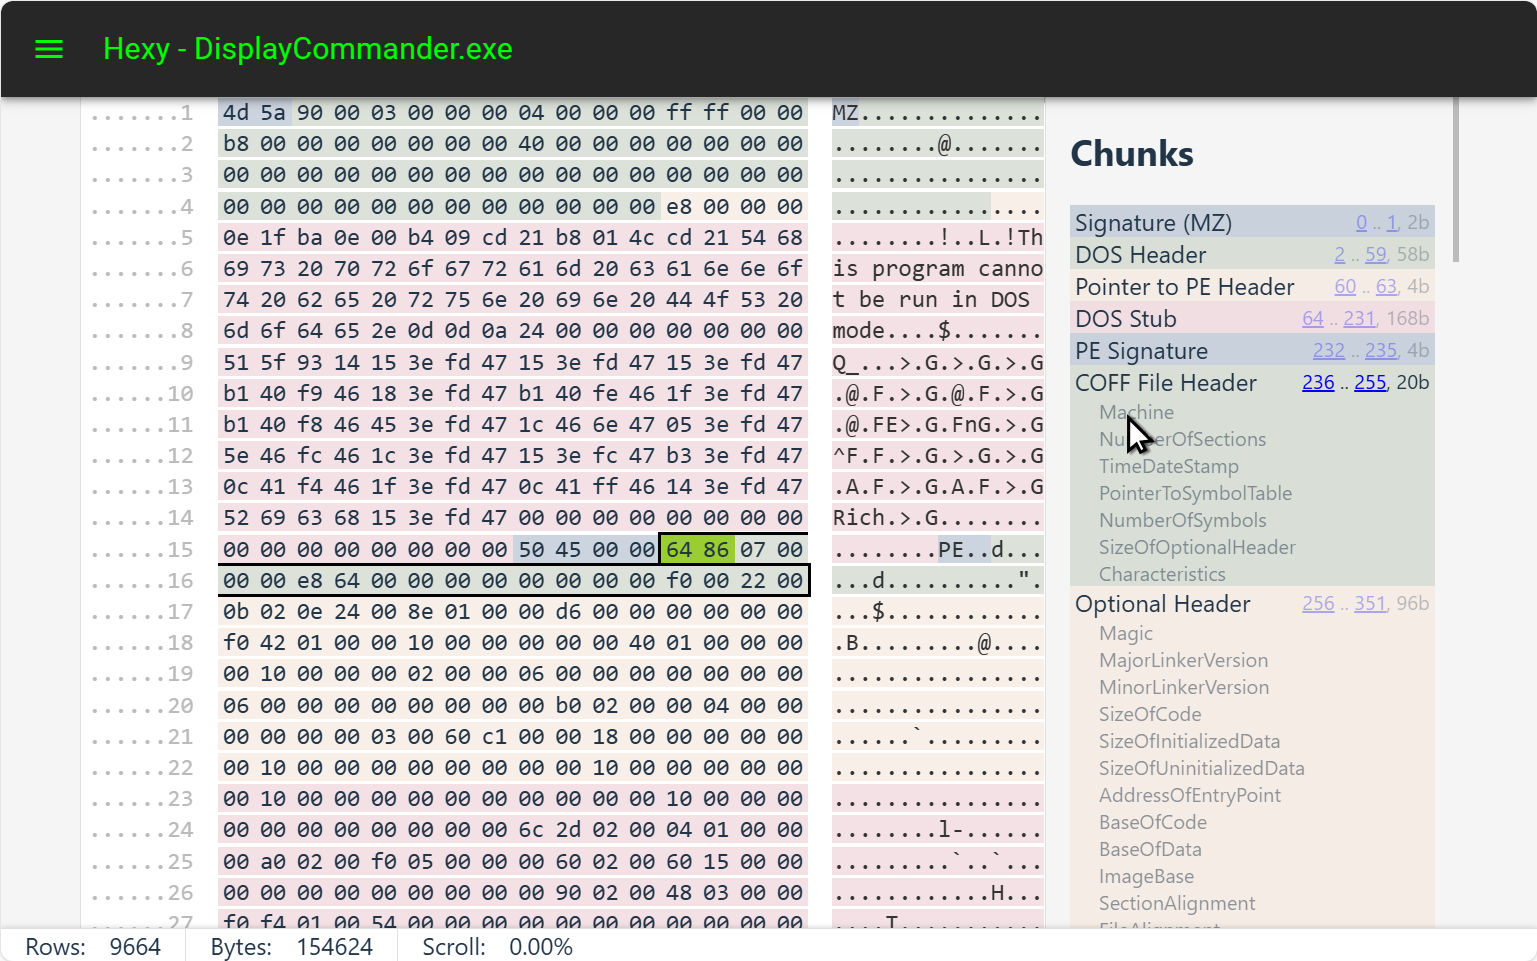Select the Characteristics field
Viewport: 1537px width, 961px height.
1162,574
